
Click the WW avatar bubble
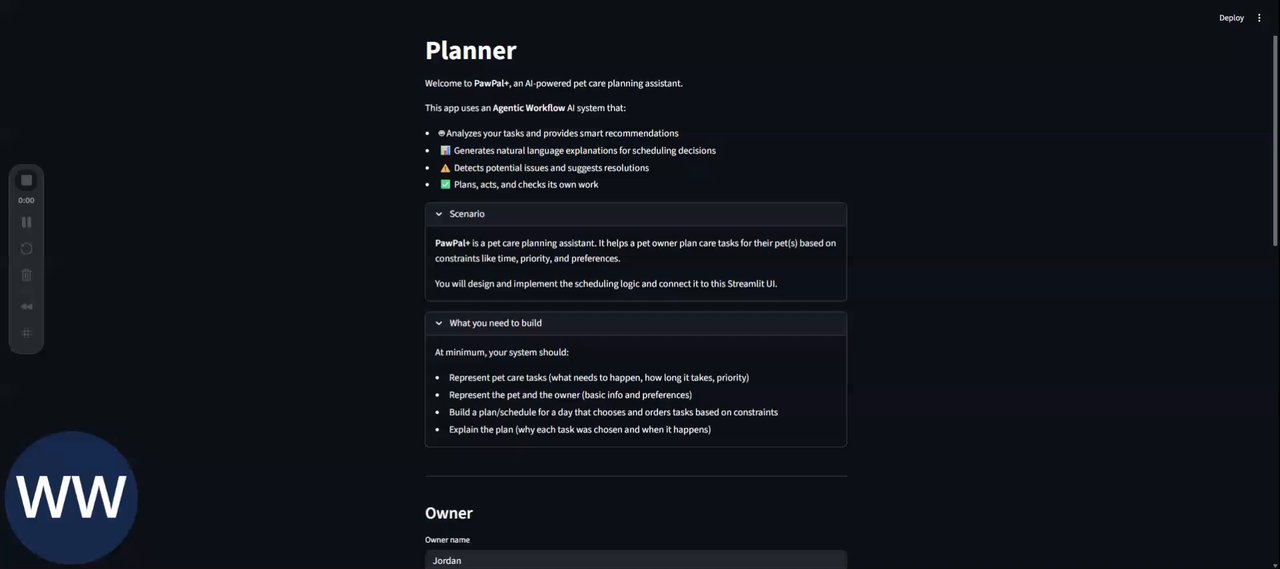(71, 497)
